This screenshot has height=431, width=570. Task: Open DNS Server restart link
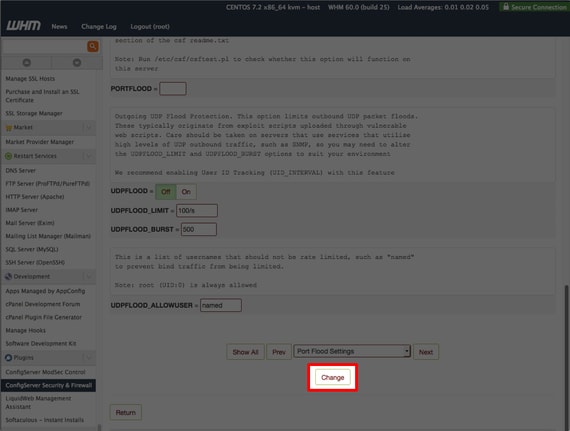(x=20, y=170)
